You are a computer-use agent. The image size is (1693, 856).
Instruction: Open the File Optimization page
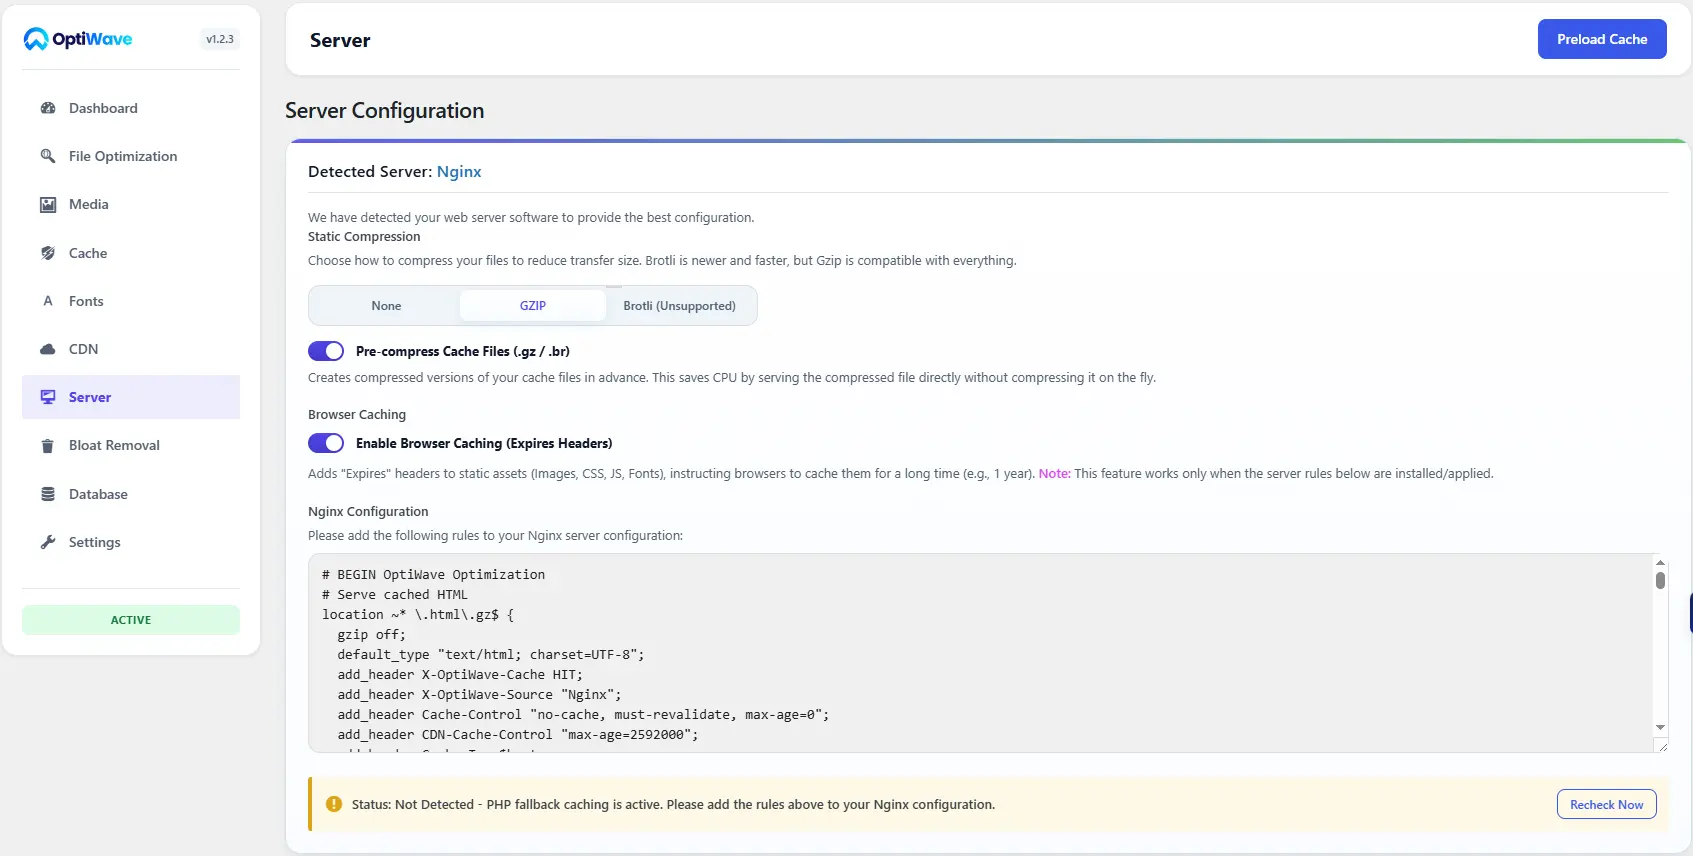(131, 156)
